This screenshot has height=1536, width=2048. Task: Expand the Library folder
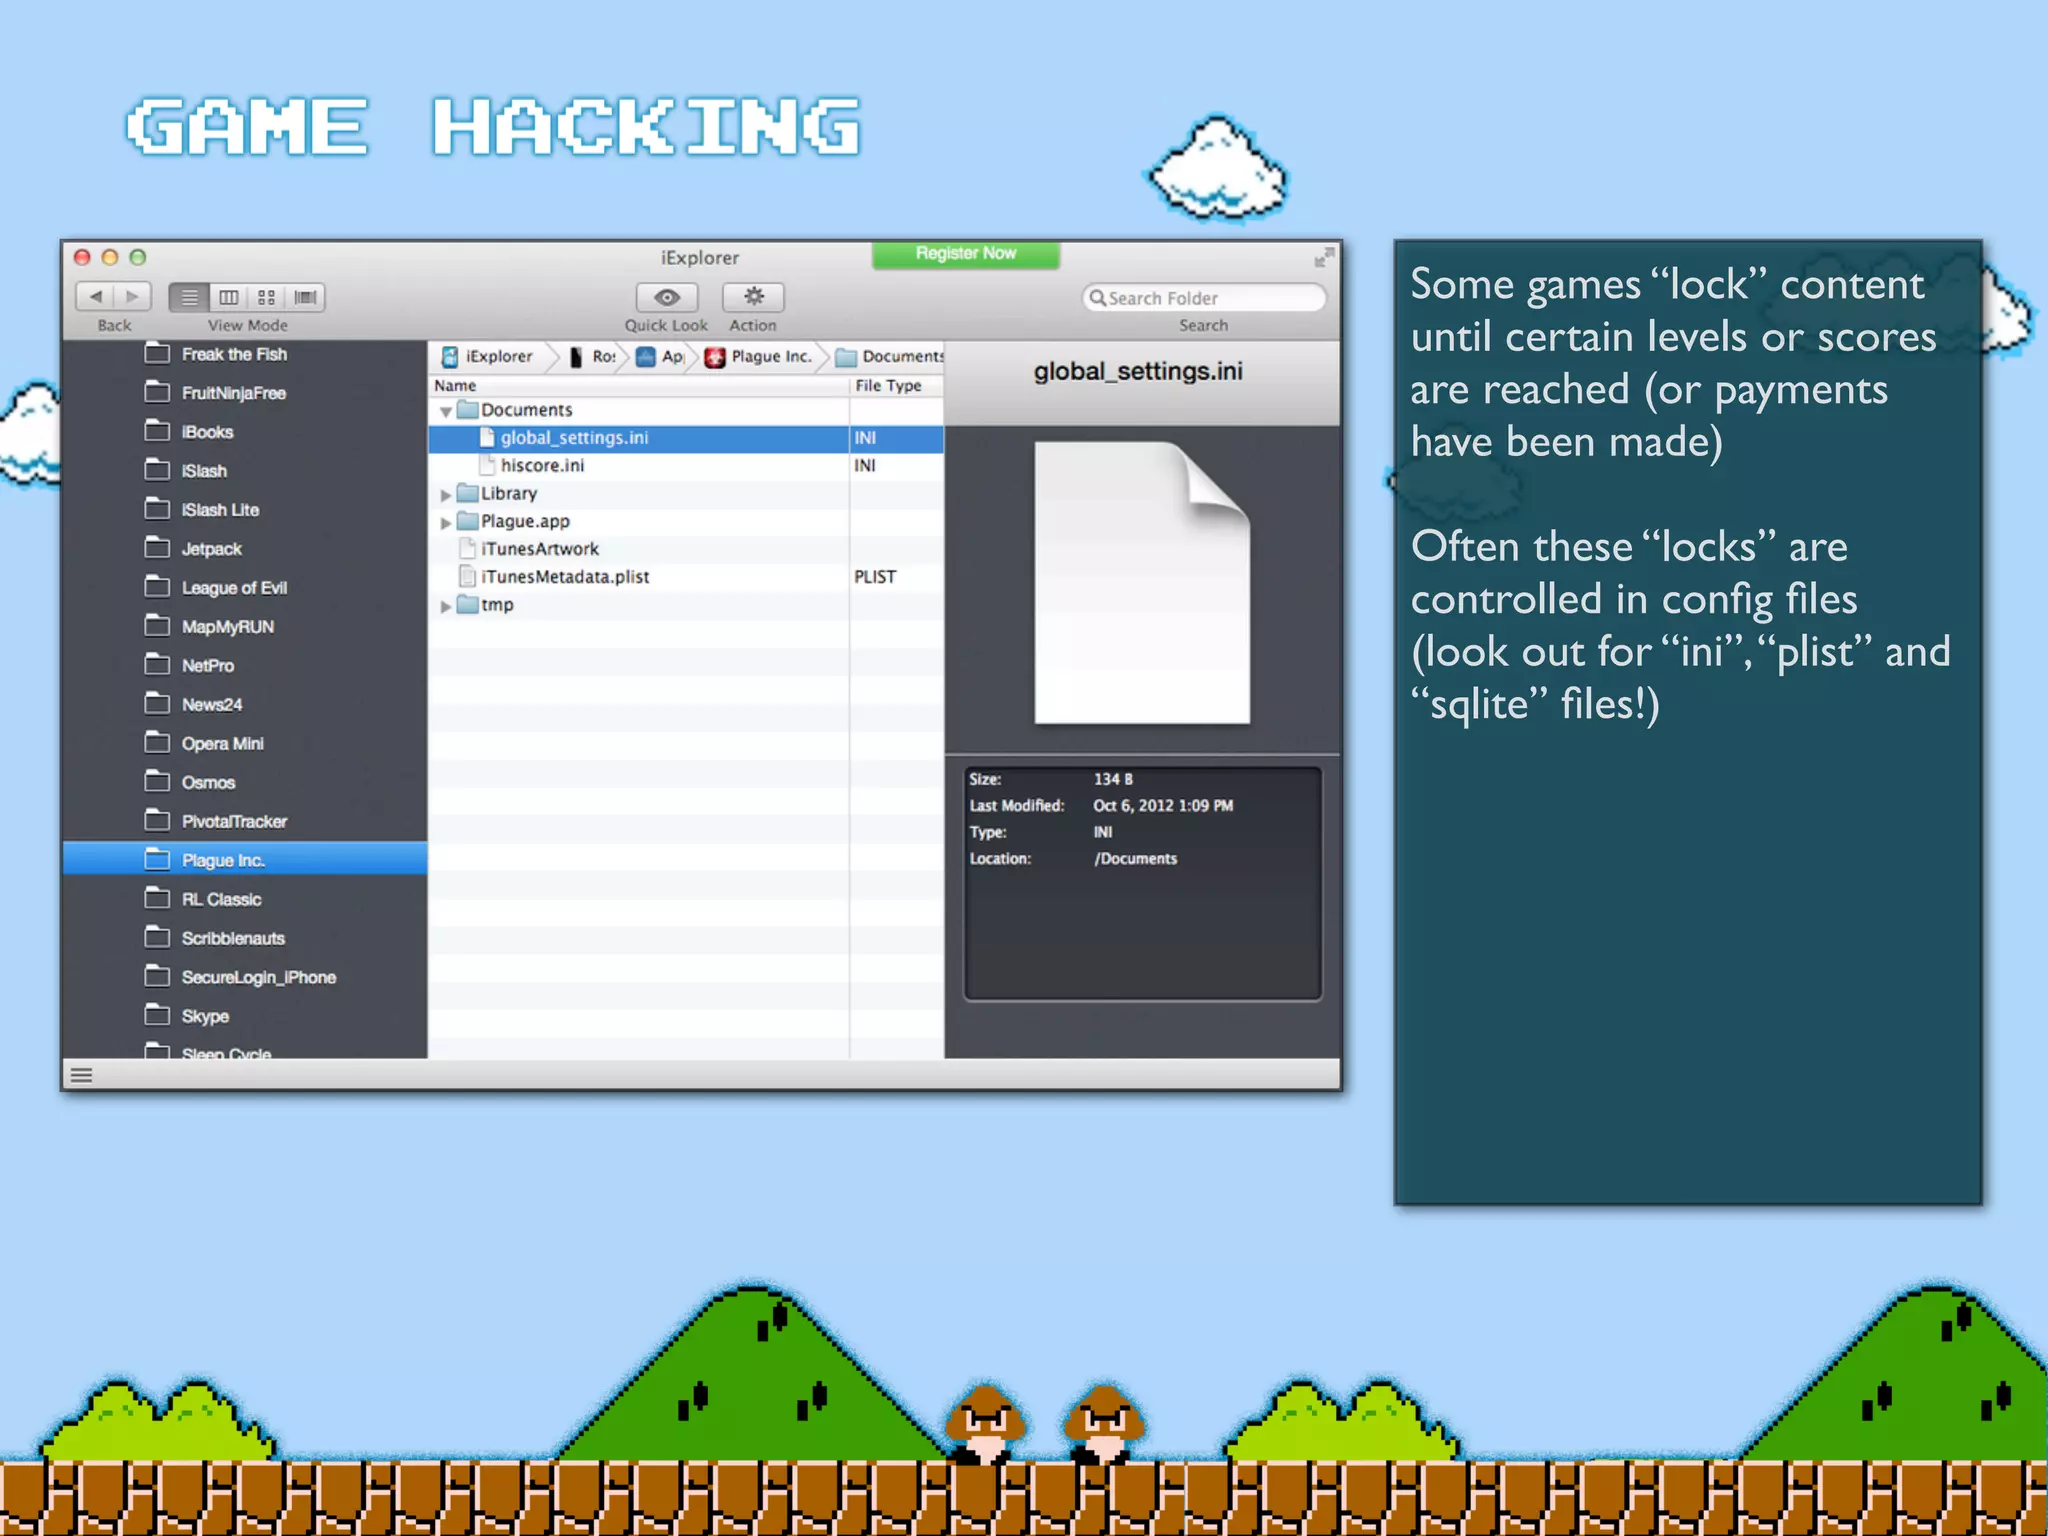coord(446,495)
